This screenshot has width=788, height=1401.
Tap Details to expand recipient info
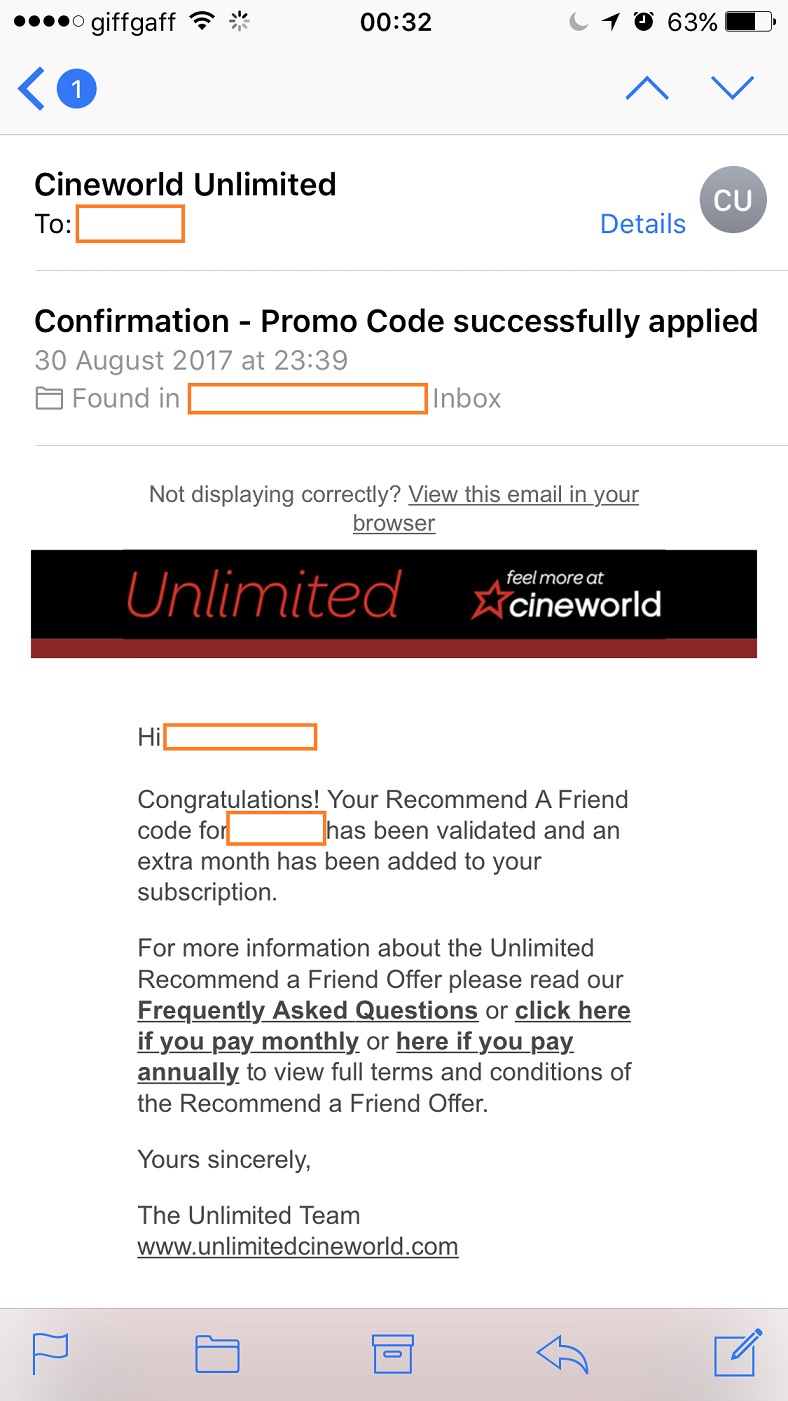point(642,224)
